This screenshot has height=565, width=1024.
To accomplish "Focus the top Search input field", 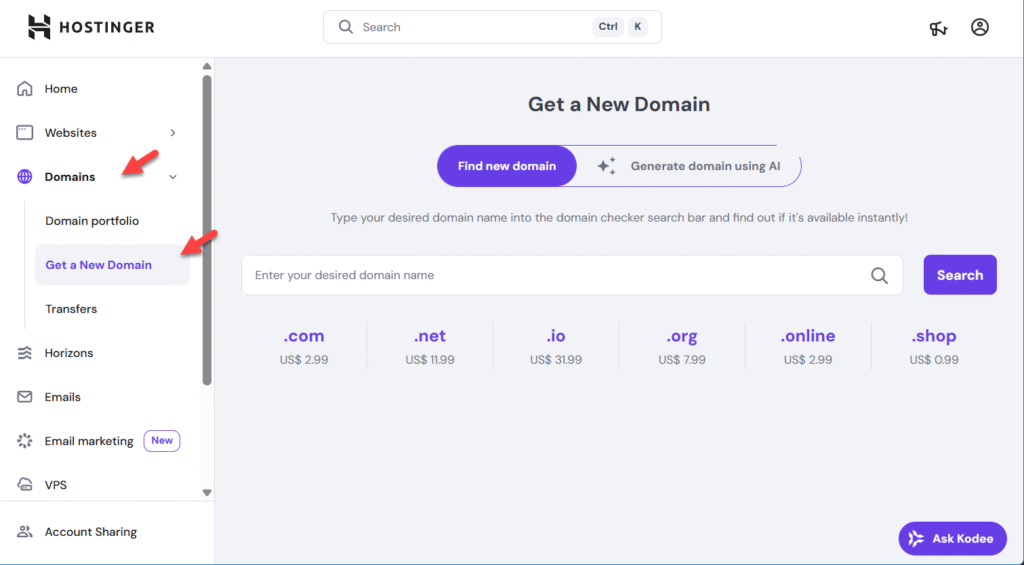I will pyautogui.click(x=492, y=27).
